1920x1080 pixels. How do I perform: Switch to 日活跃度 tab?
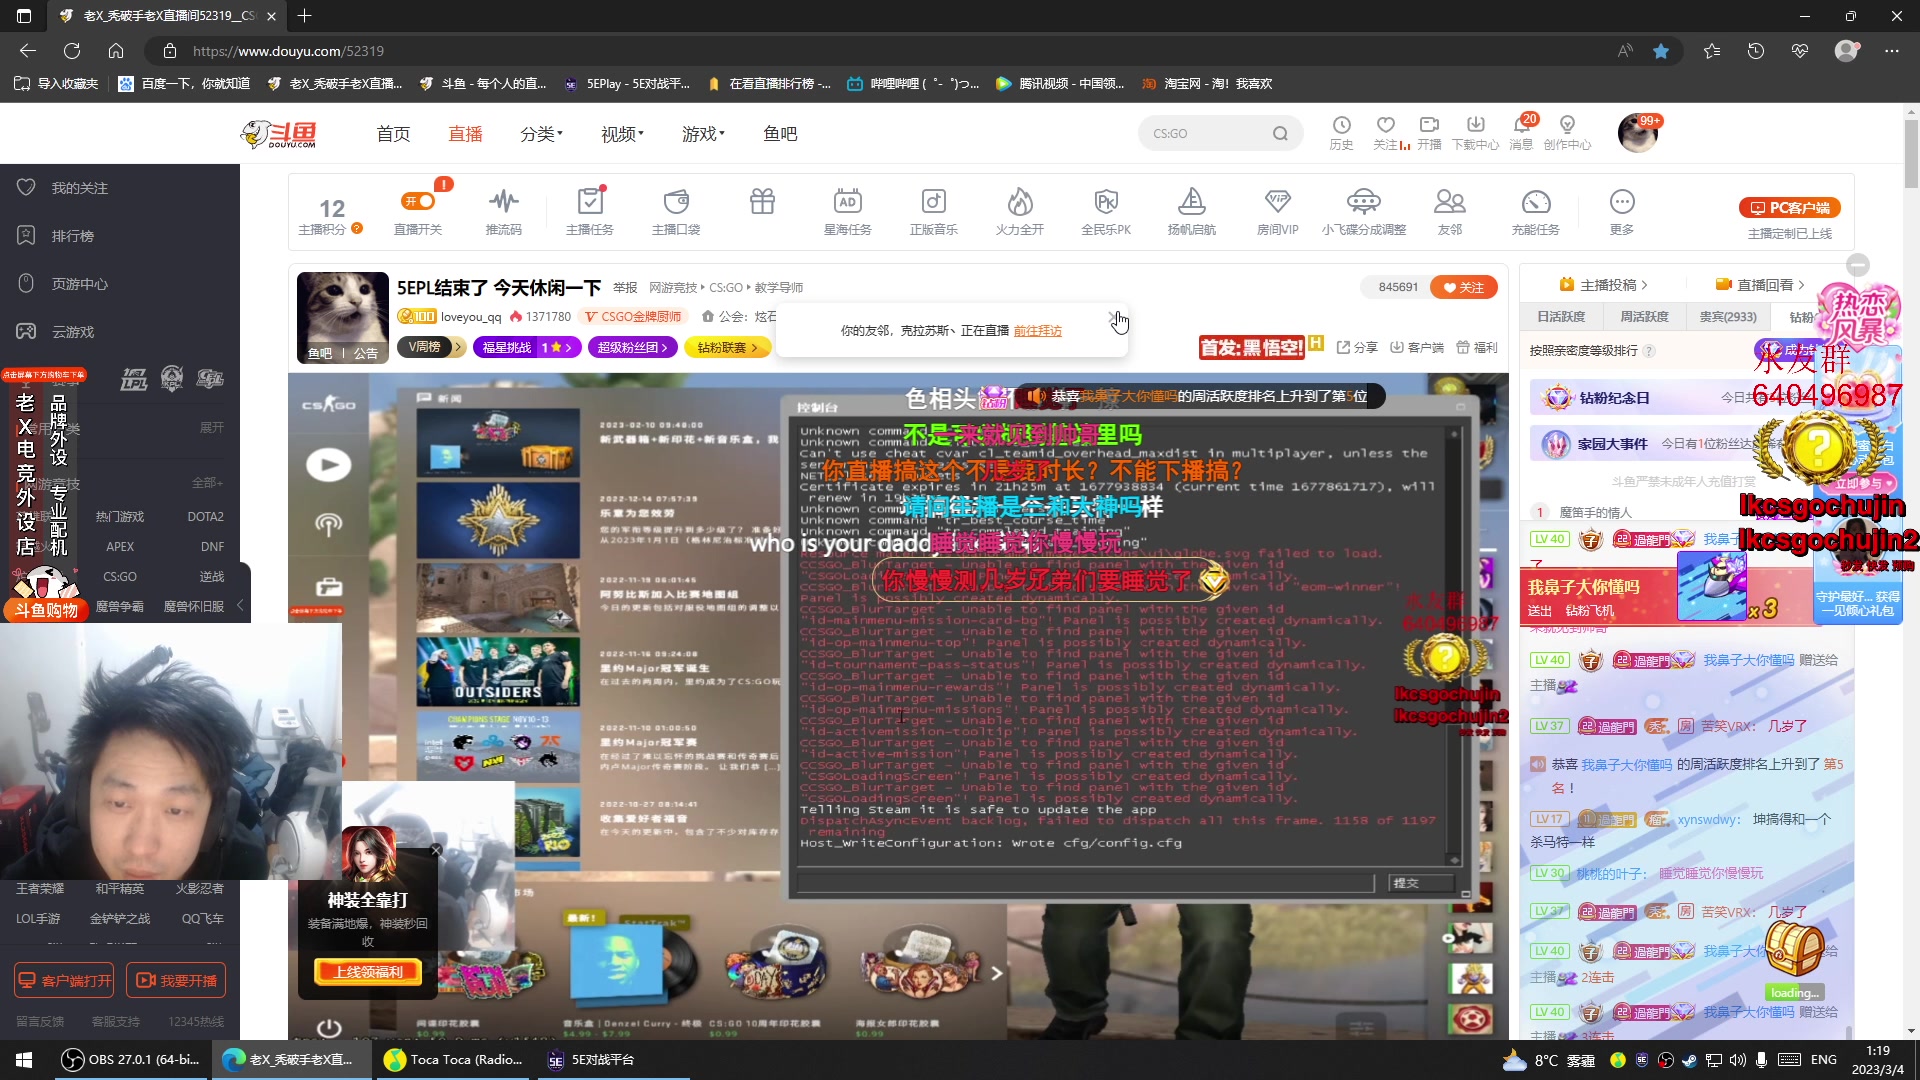click(x=1561, y=316)
